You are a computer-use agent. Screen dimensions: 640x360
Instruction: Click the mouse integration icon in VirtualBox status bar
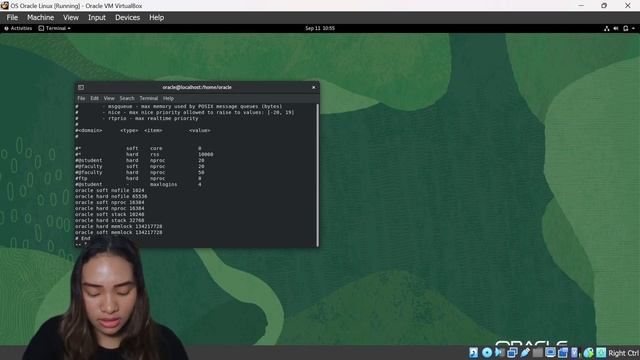pos(588,353)
